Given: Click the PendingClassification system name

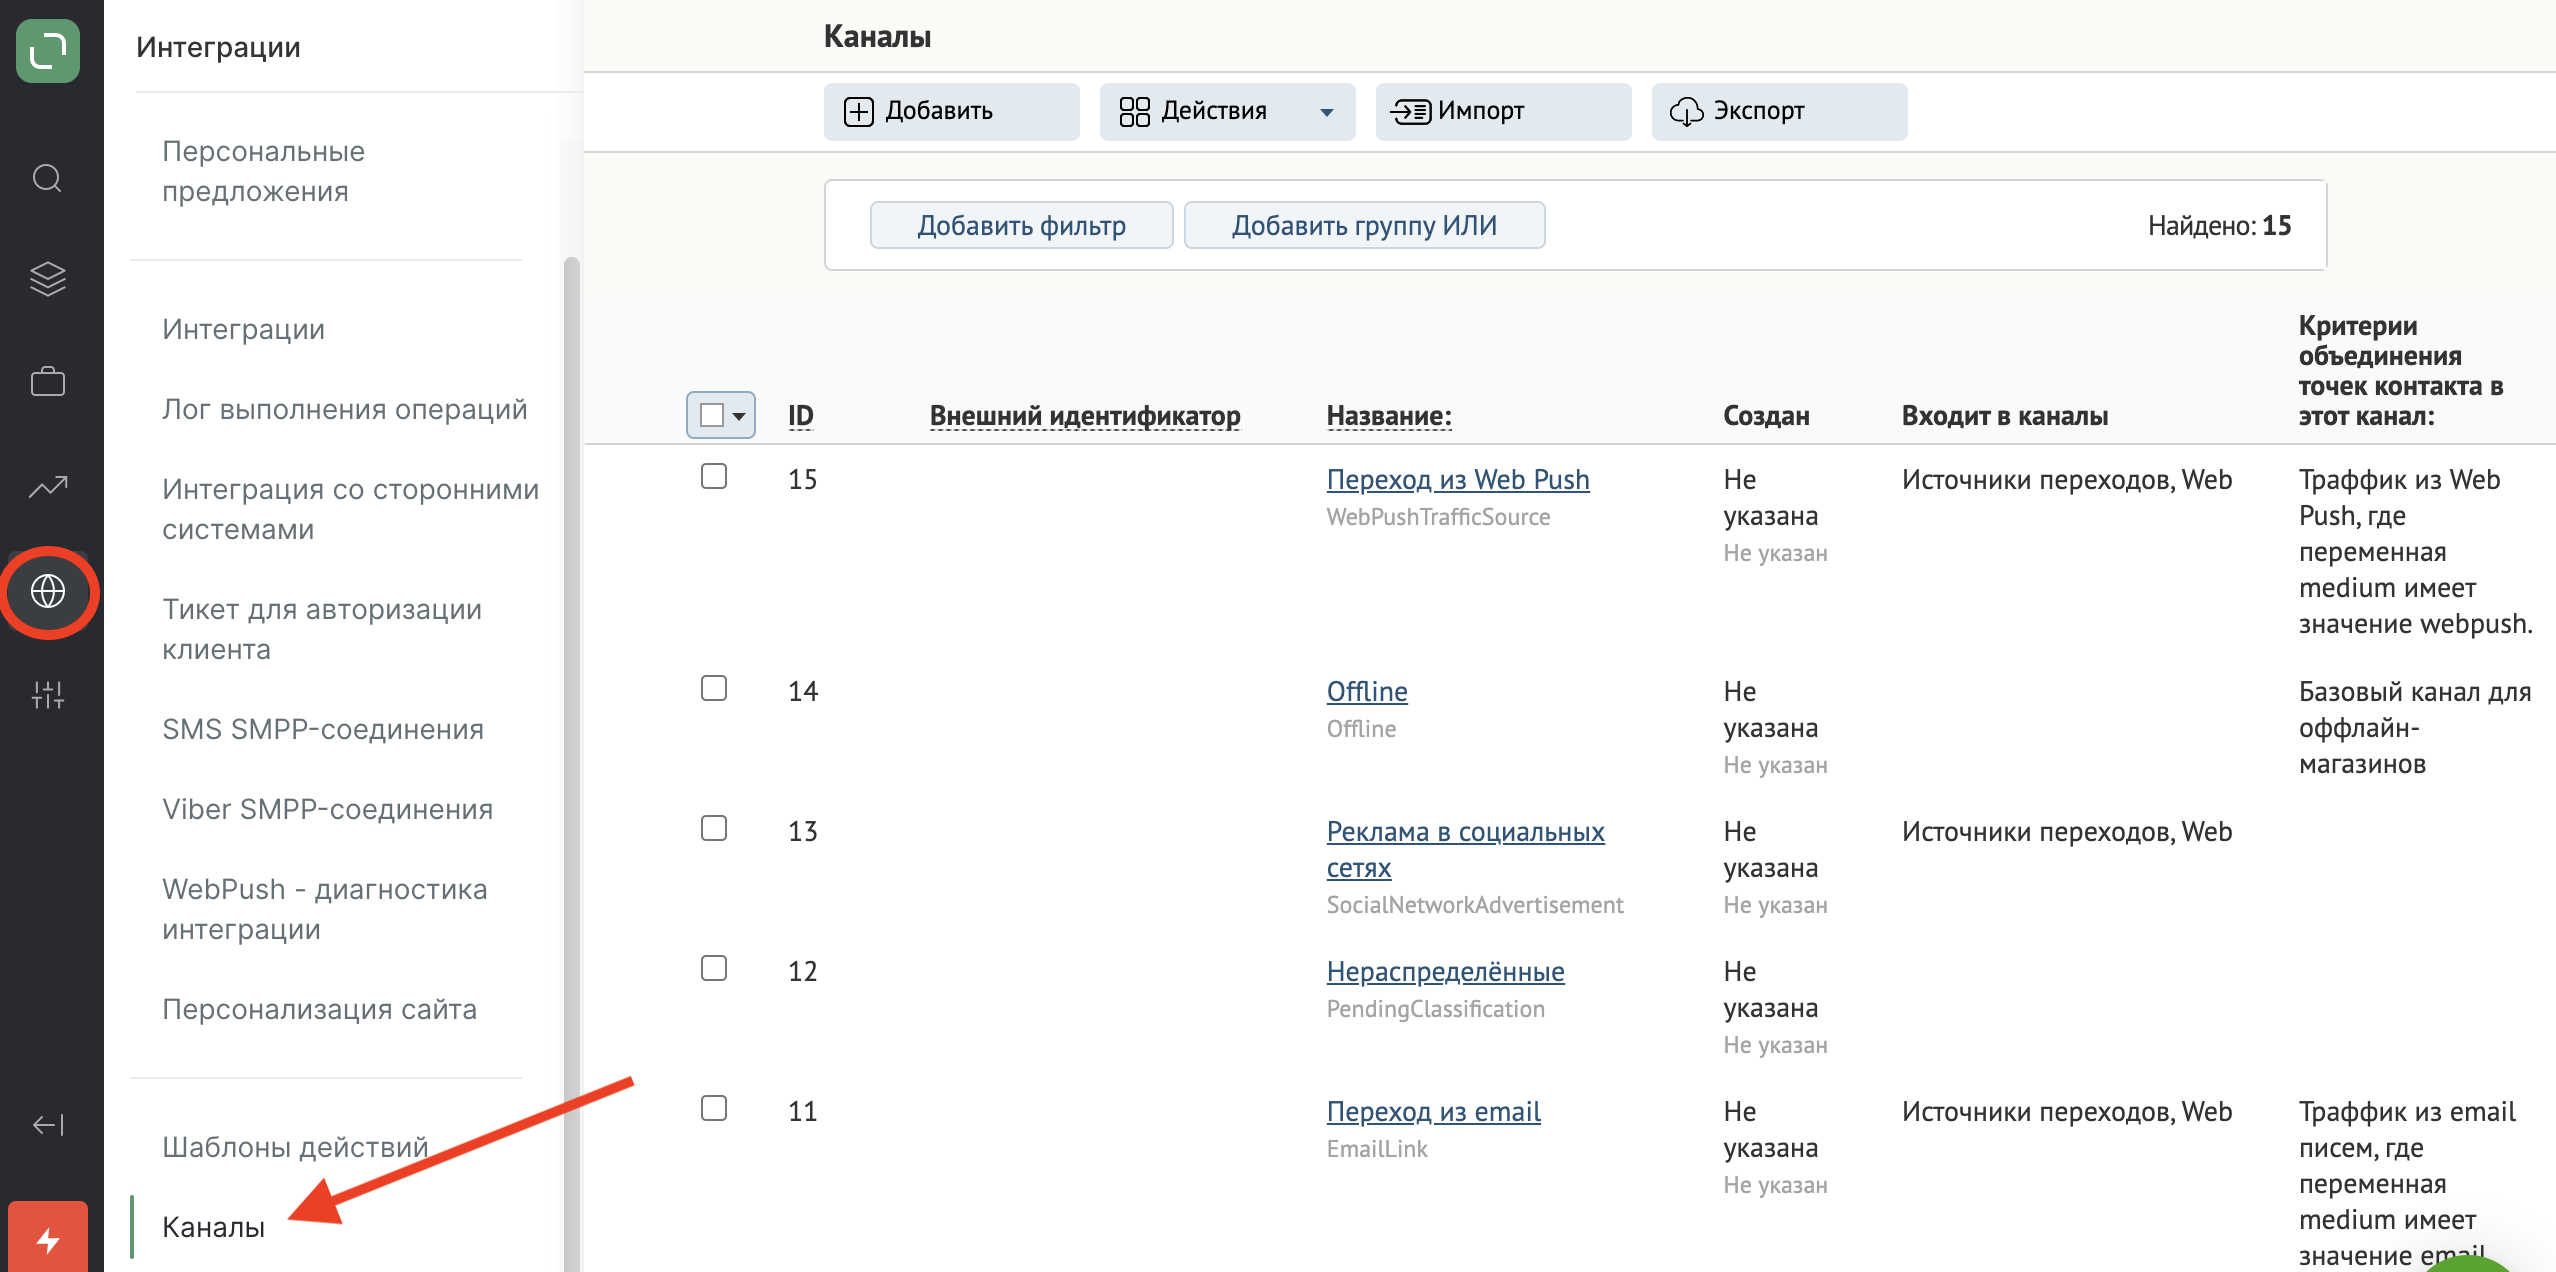Looking at the screenshot, I should pyautogui.click(x=1435, y=1009).
